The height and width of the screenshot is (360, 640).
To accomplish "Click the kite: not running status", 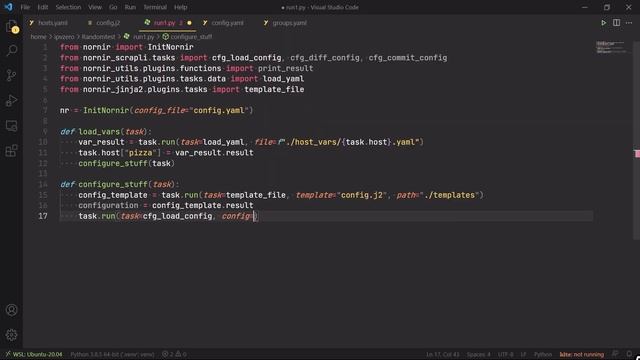I will (582, 354).
